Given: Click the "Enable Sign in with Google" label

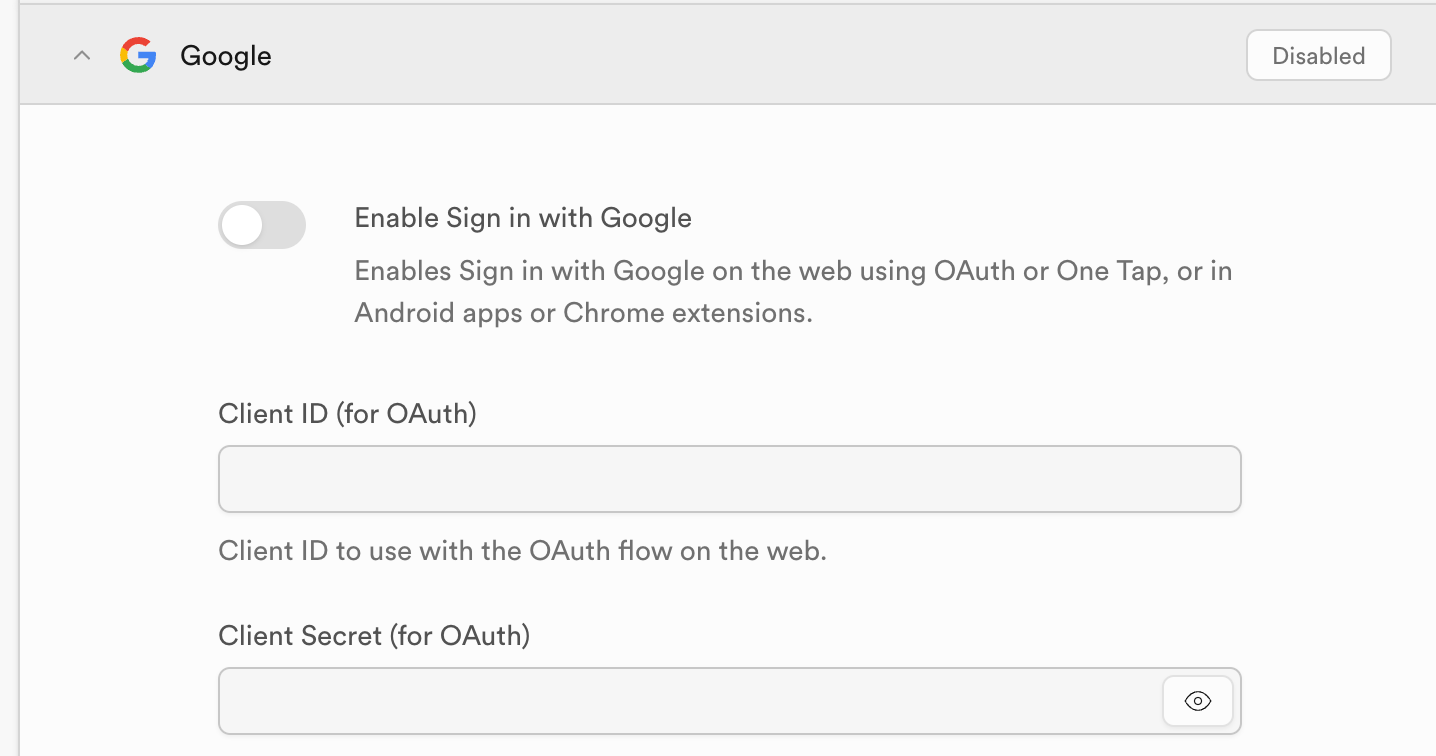Looking at the screenshot, I should click(523, 218).
